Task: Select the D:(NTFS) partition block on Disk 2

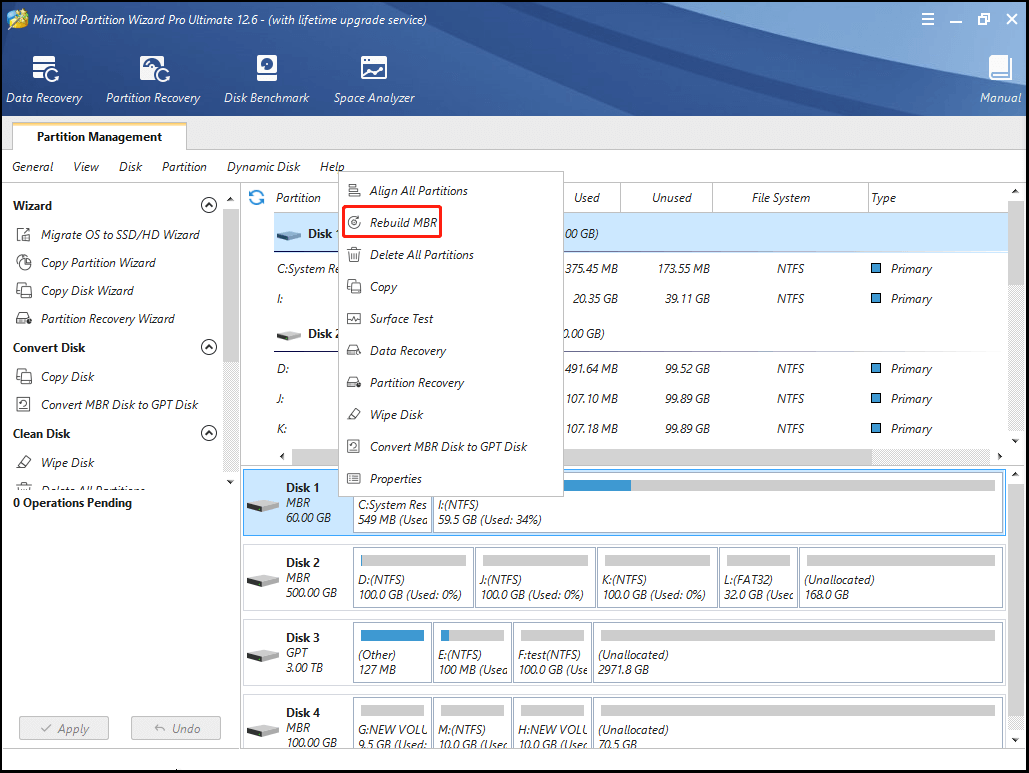Action: click(x=413, y=577)
